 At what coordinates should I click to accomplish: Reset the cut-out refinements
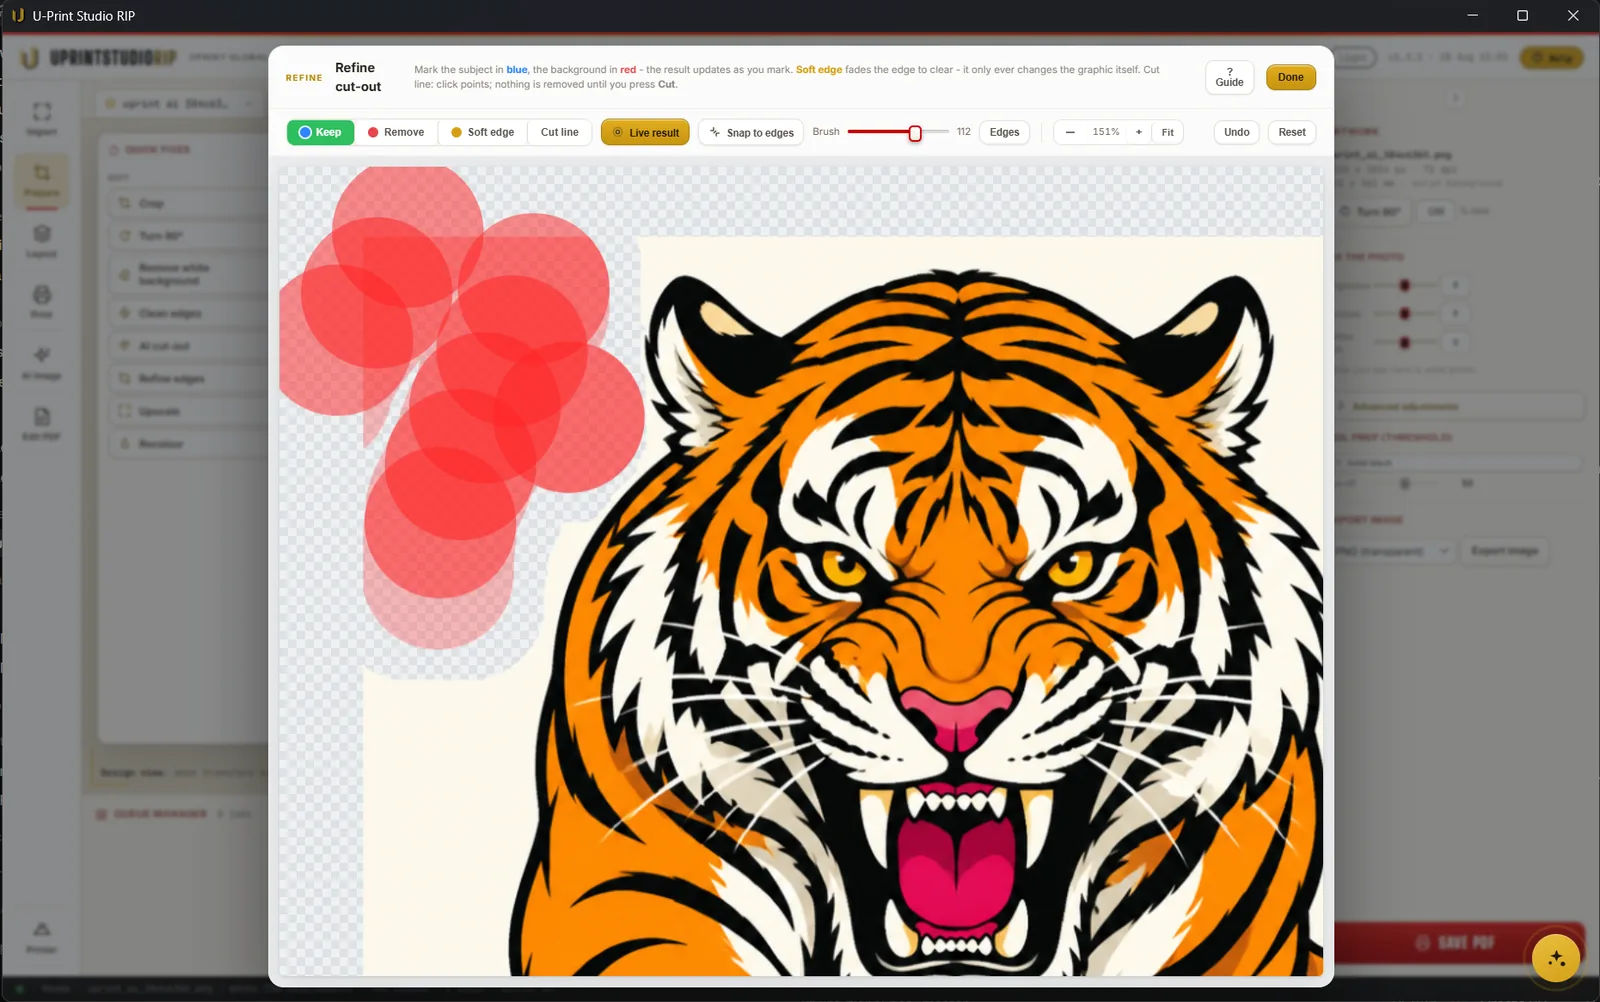[1291, 132]
